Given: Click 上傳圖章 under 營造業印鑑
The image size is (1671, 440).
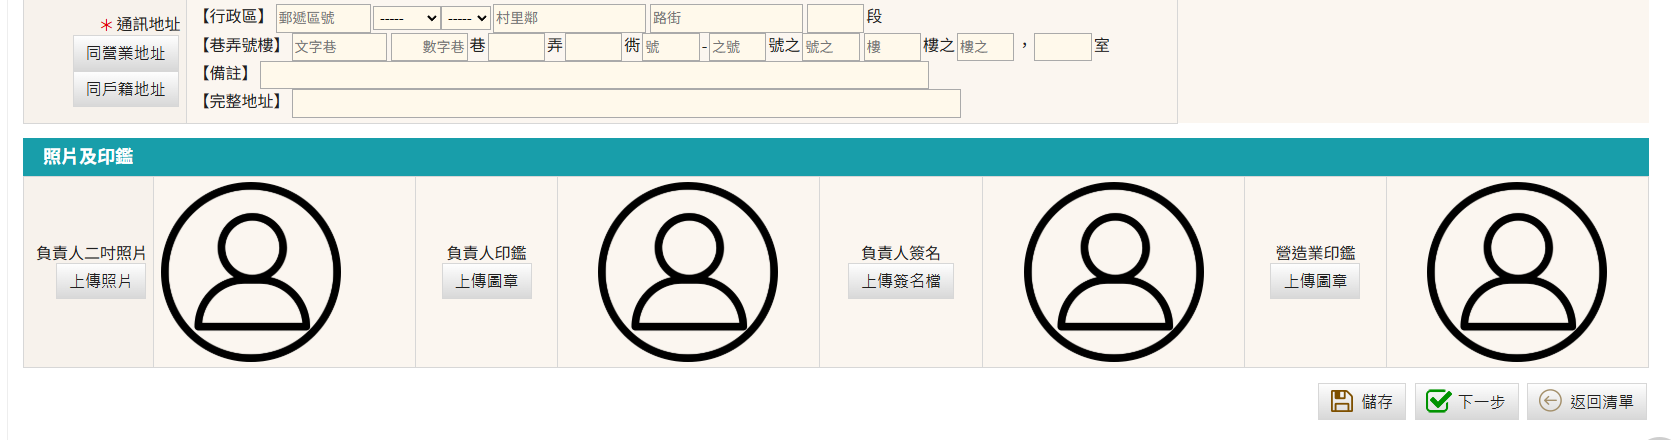Looking at the screenshot, I should [x=1314, y=281].
